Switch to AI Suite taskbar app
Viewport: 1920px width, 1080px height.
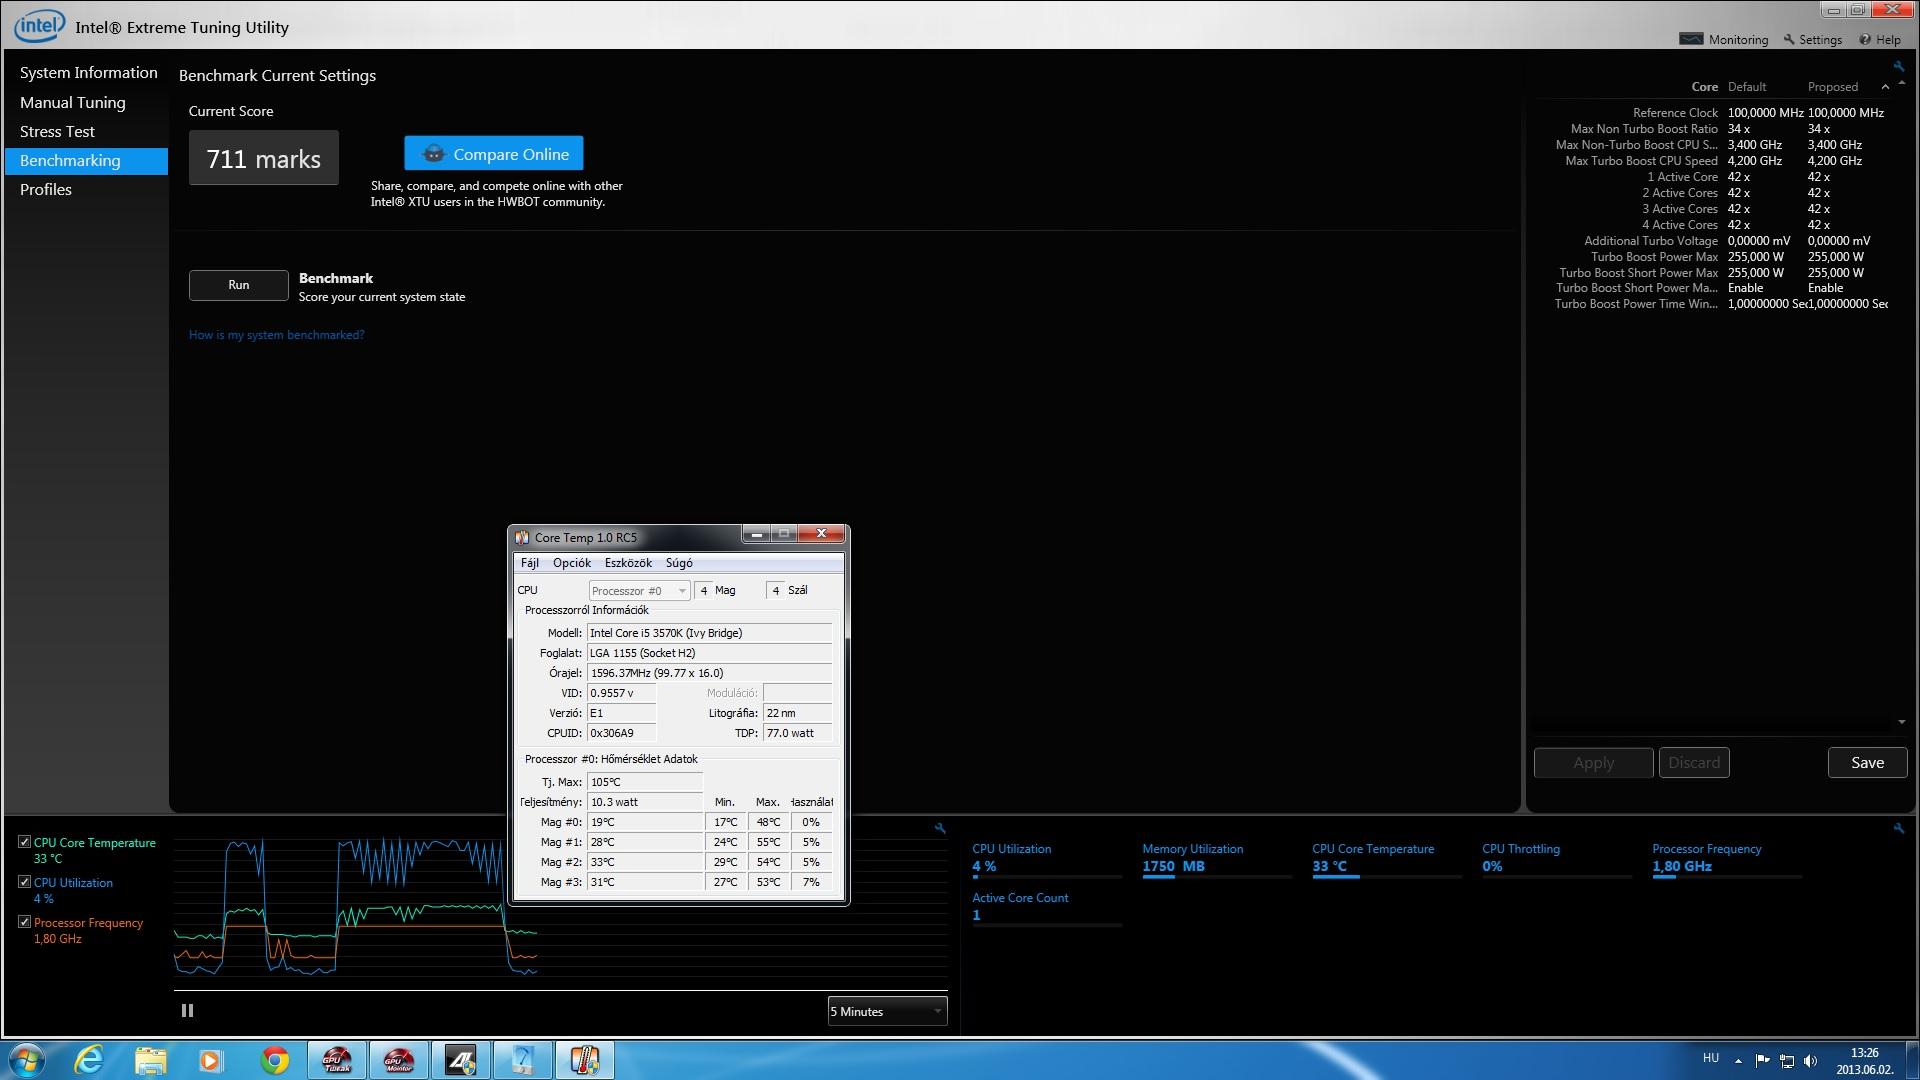coord(461,1060)
